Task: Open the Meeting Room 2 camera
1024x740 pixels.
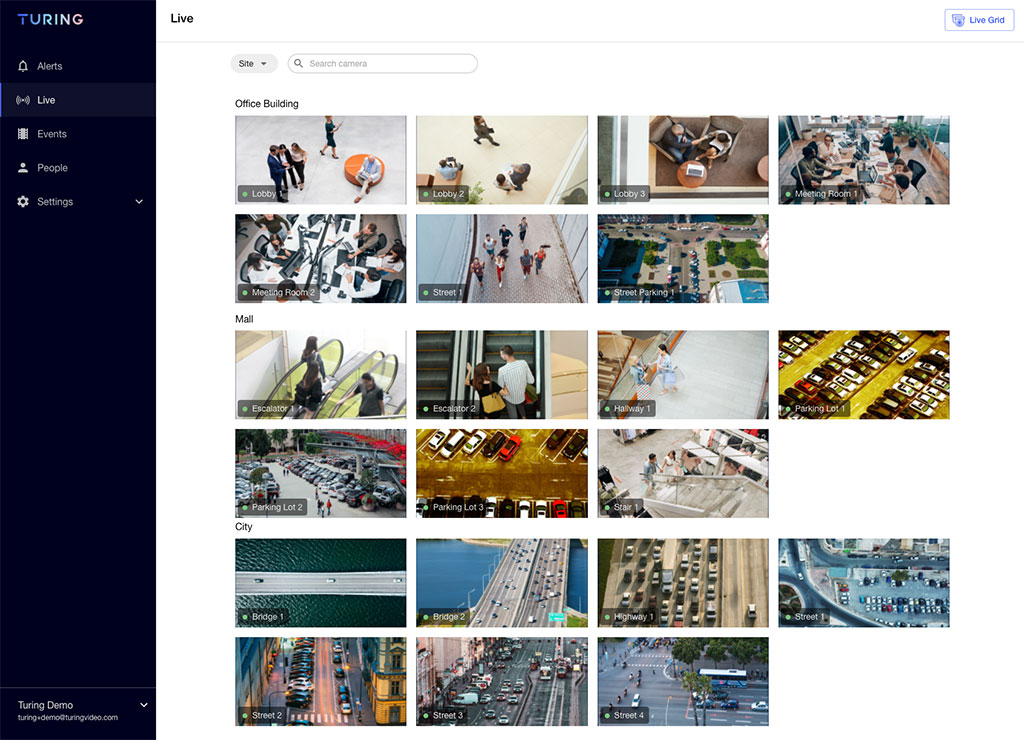Action: [321, 259]
